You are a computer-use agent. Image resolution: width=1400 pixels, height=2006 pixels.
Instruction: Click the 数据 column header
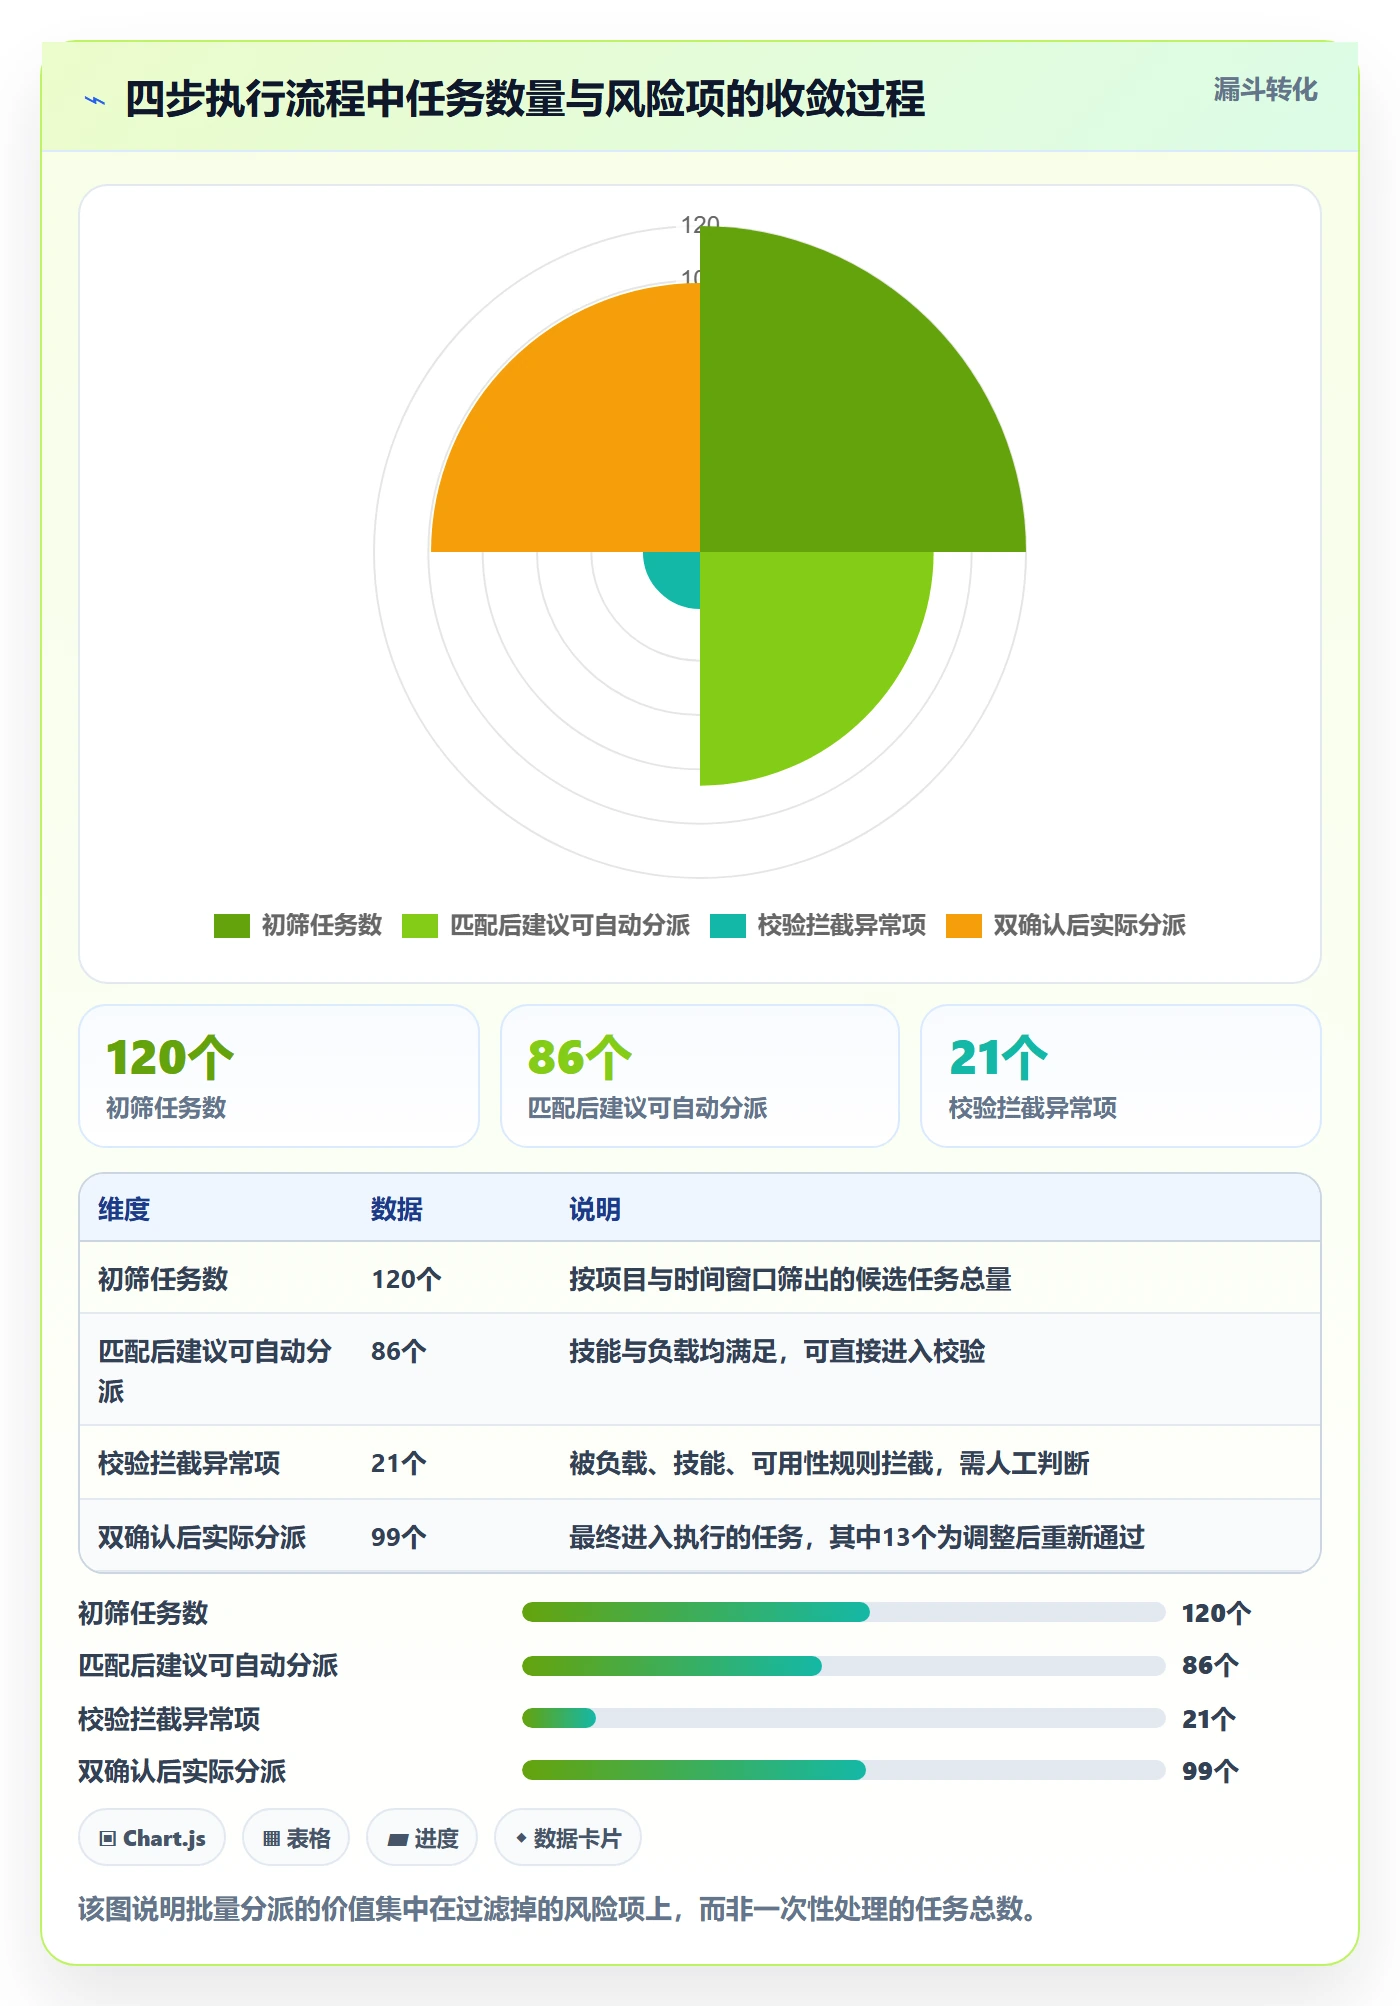coord(397,1209)
